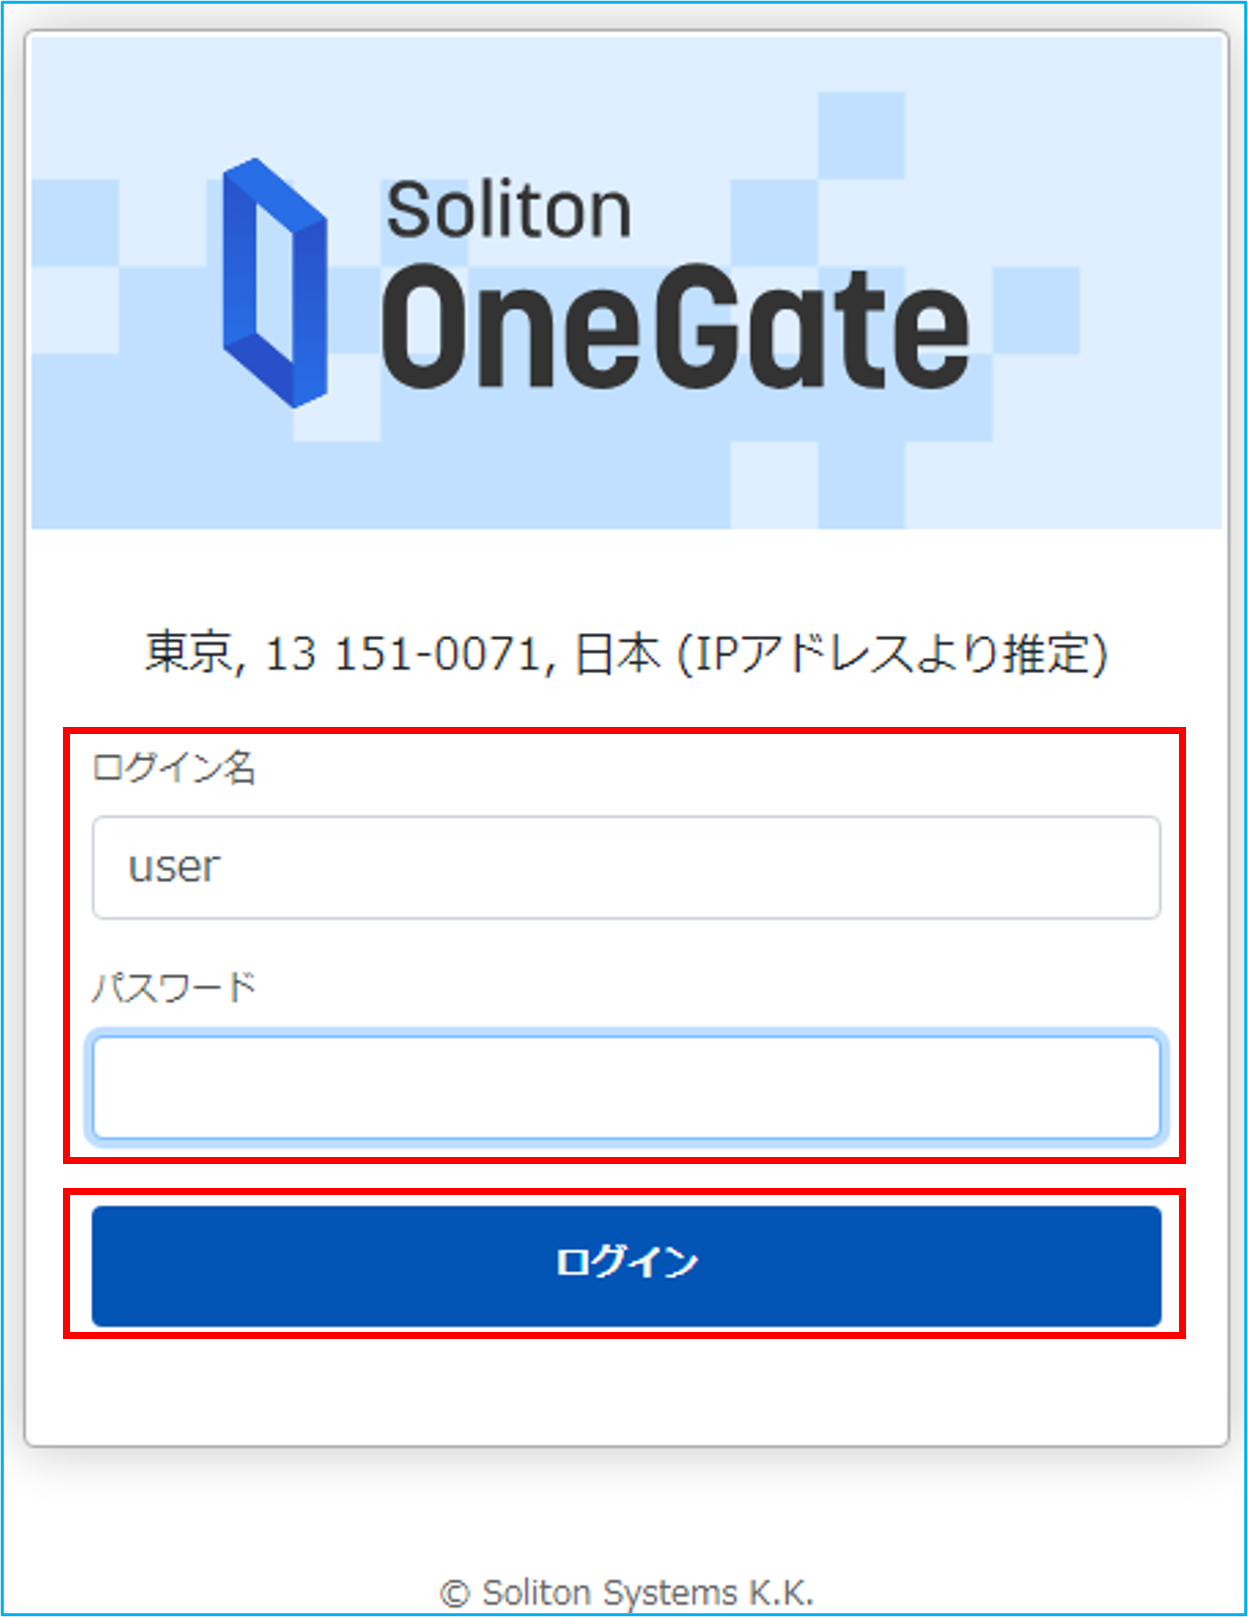The width and height of the screenshot is (1248, 1617).
Task: Click the 東京 location word
Action: click(189, 653)
